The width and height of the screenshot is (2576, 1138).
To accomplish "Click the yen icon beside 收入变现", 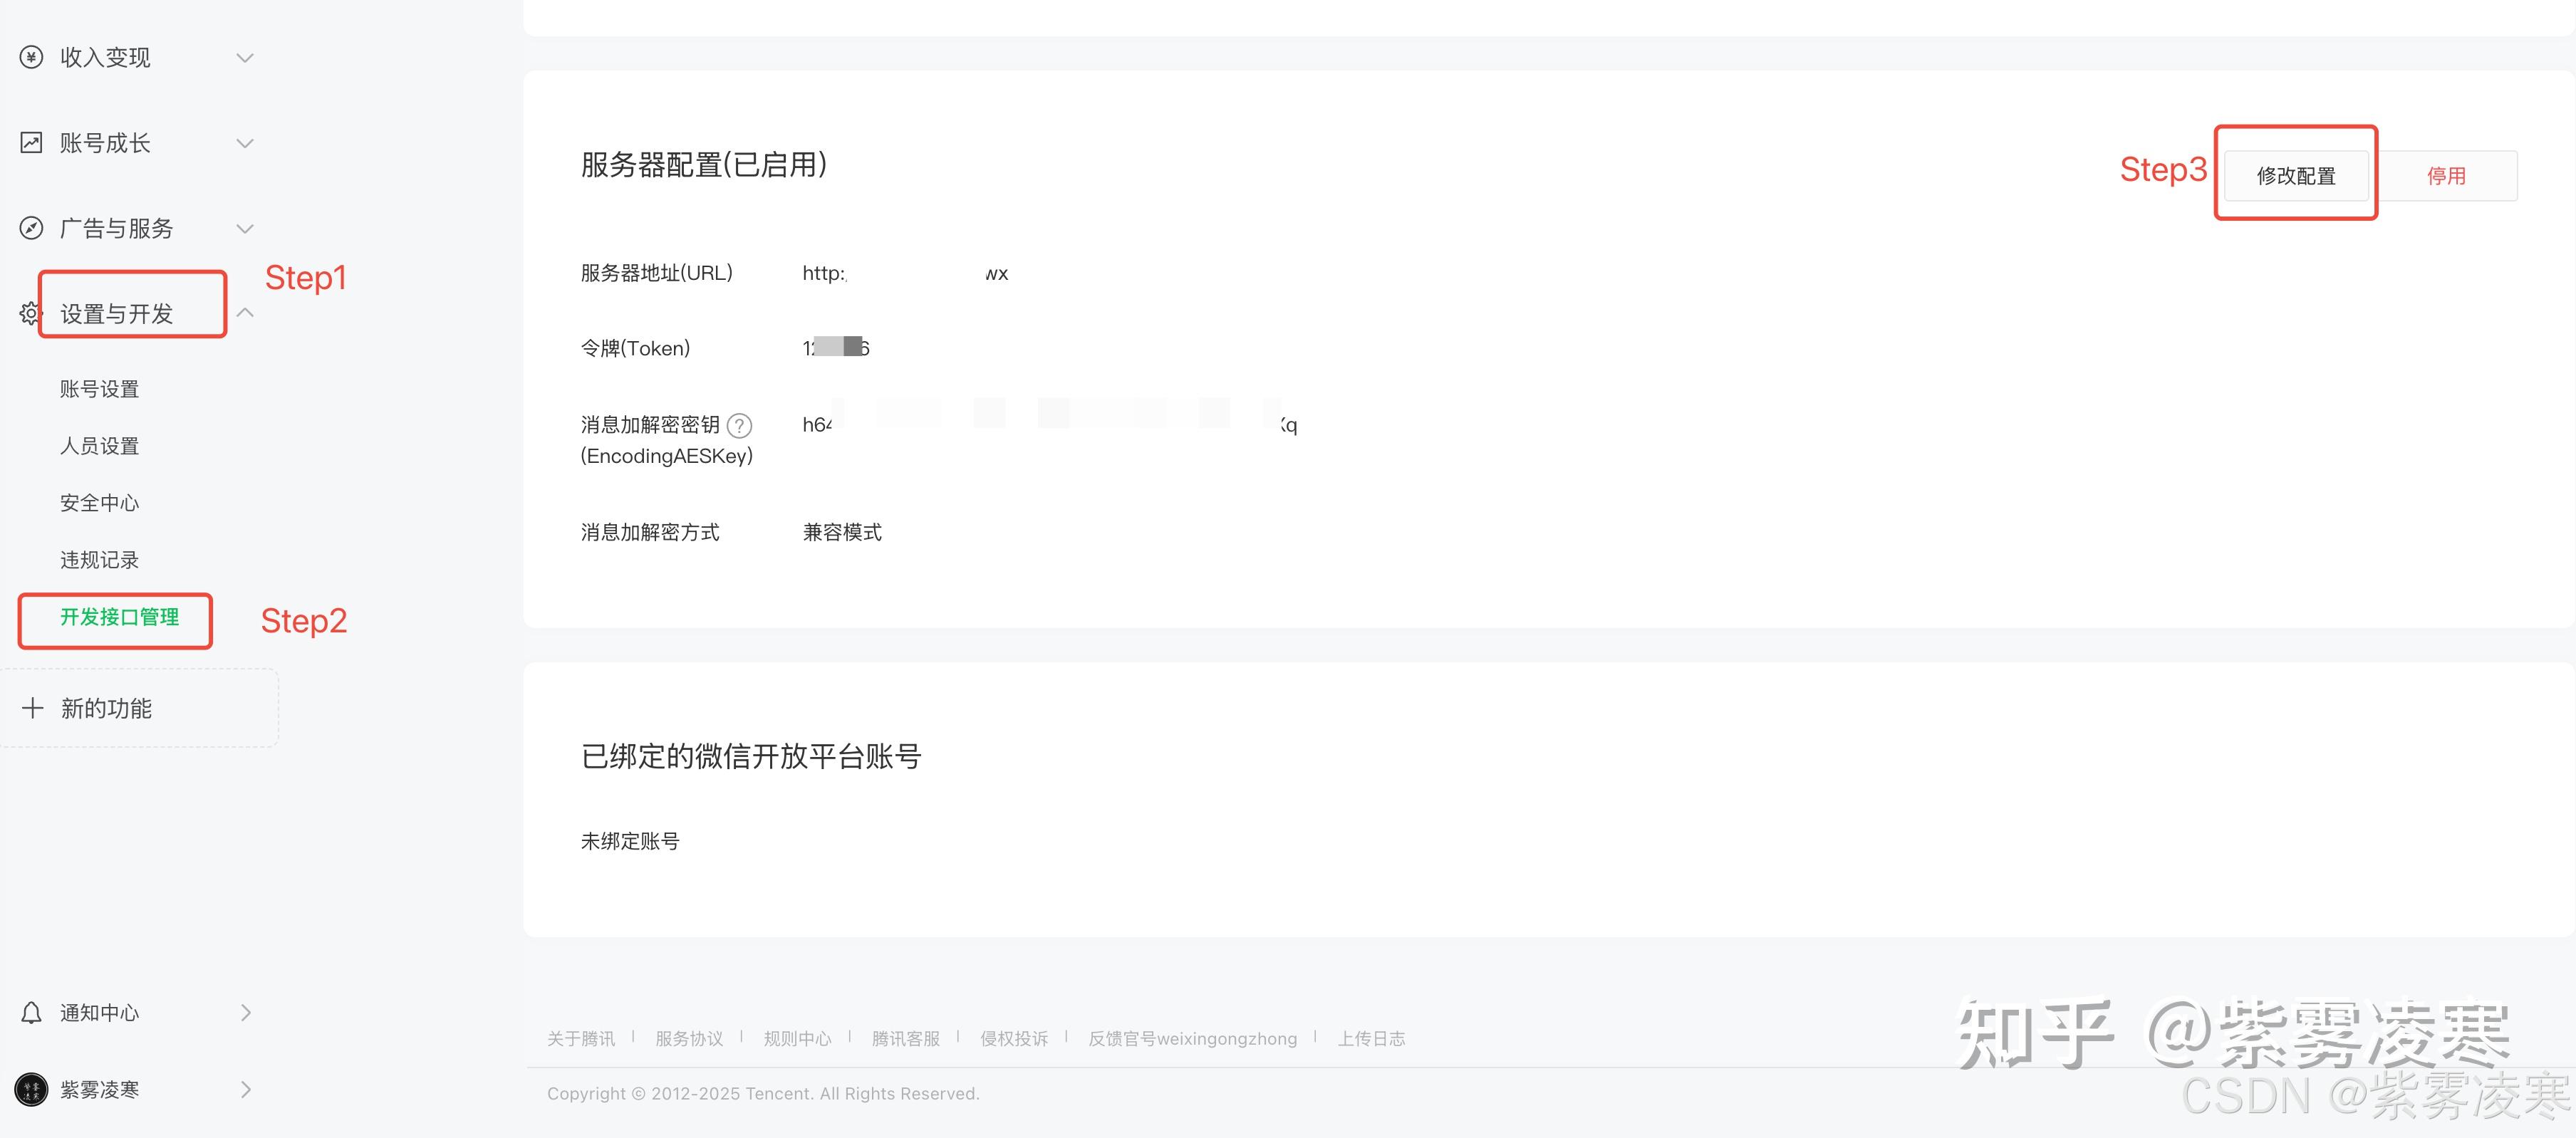I will (32, 57).
